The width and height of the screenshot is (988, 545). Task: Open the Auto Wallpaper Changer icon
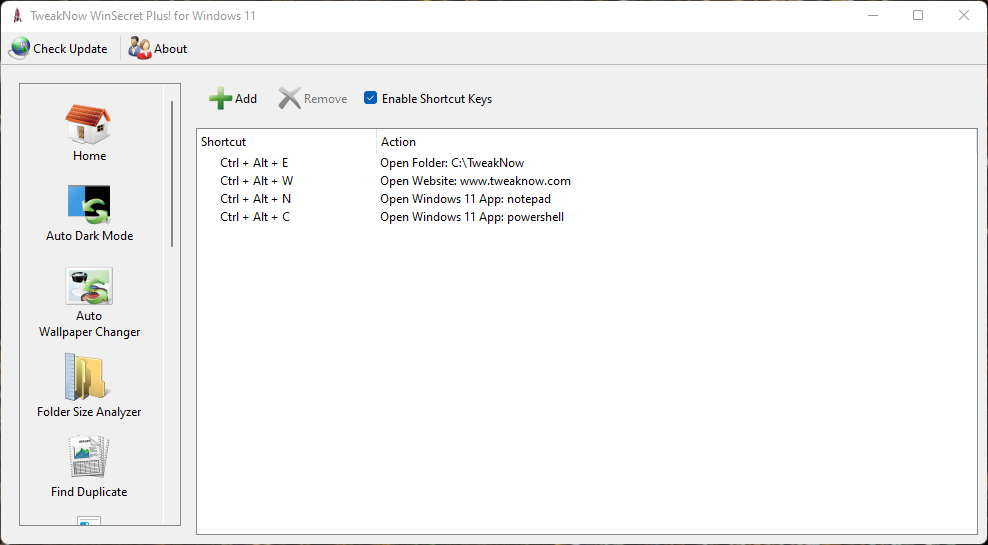(89, 286)
